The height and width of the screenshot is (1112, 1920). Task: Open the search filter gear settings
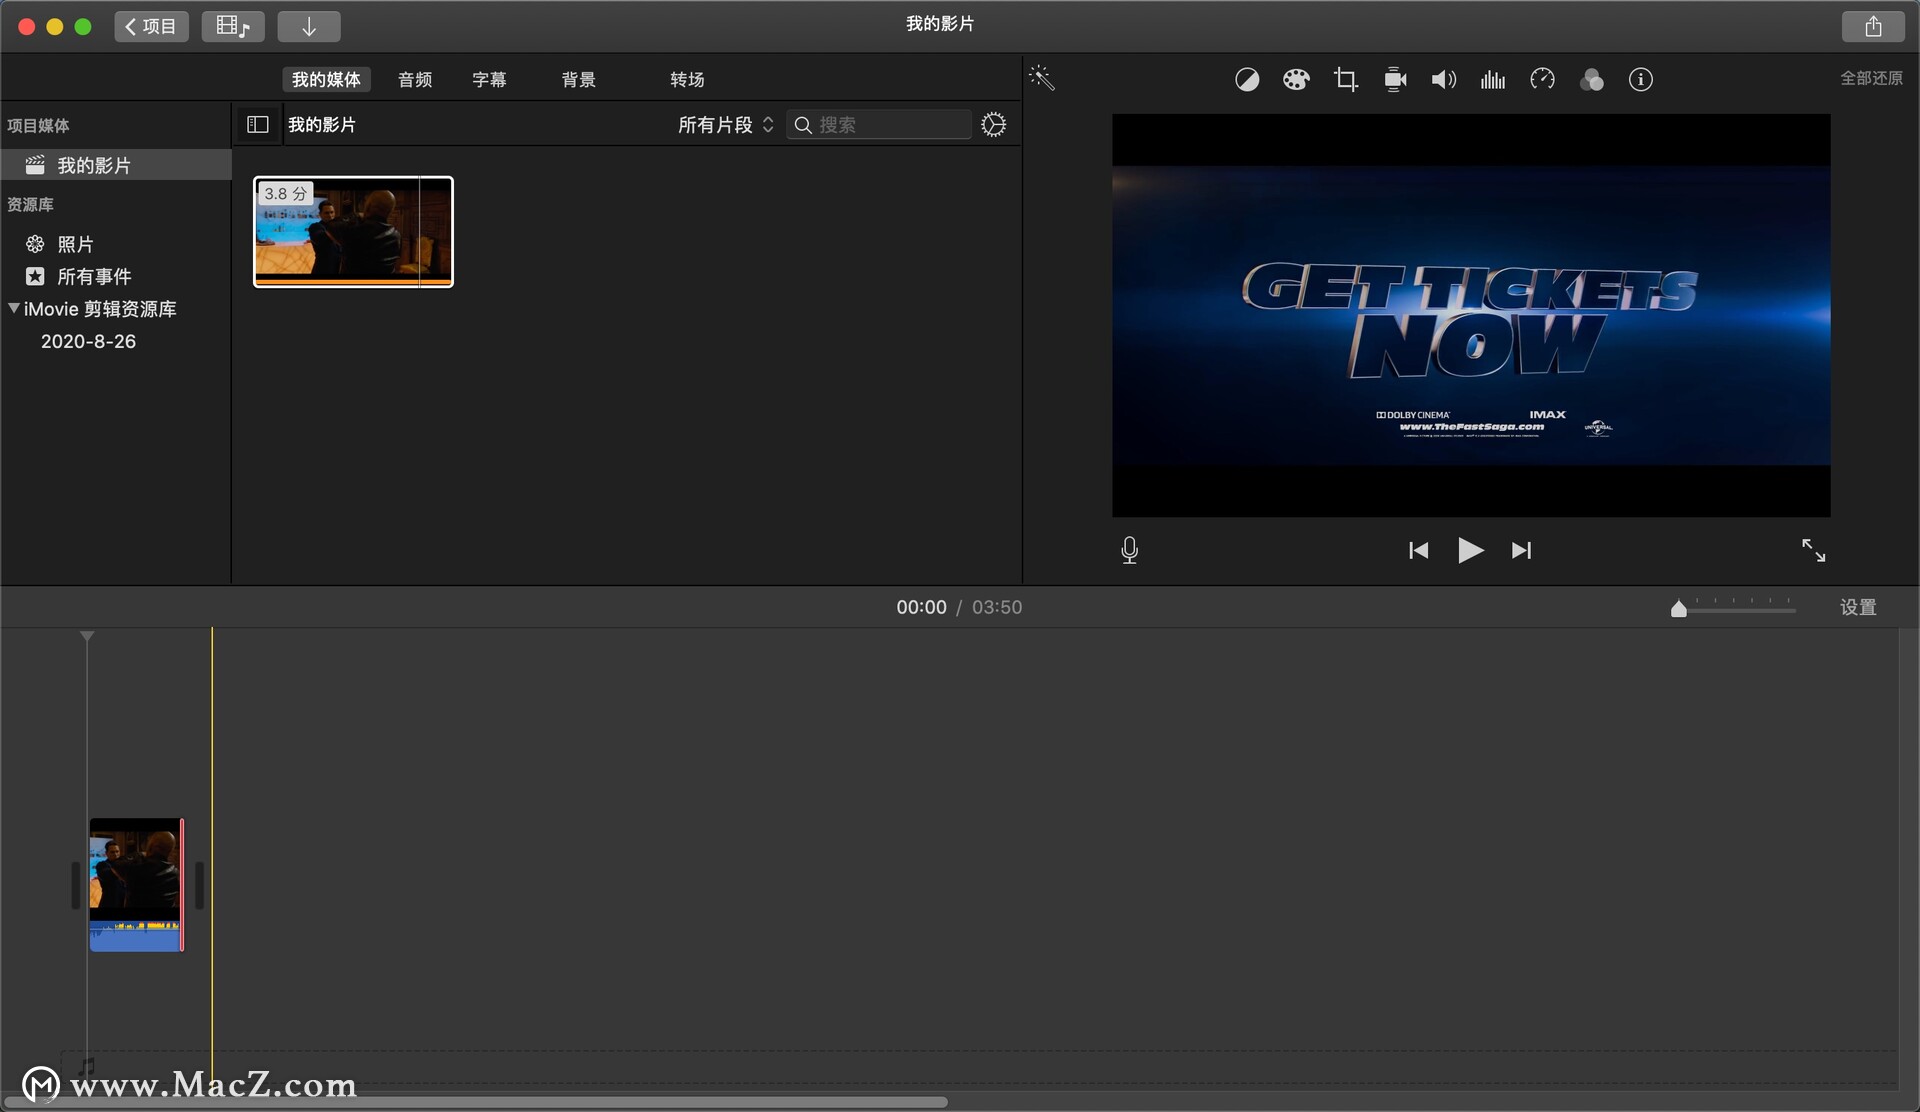pos(993,124)
